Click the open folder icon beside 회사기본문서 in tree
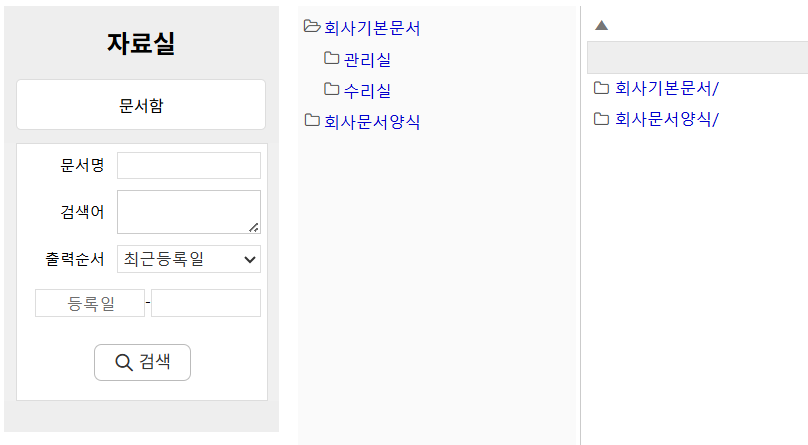The width and height of the screenshot is (808, 445). (x=312, y=27)
